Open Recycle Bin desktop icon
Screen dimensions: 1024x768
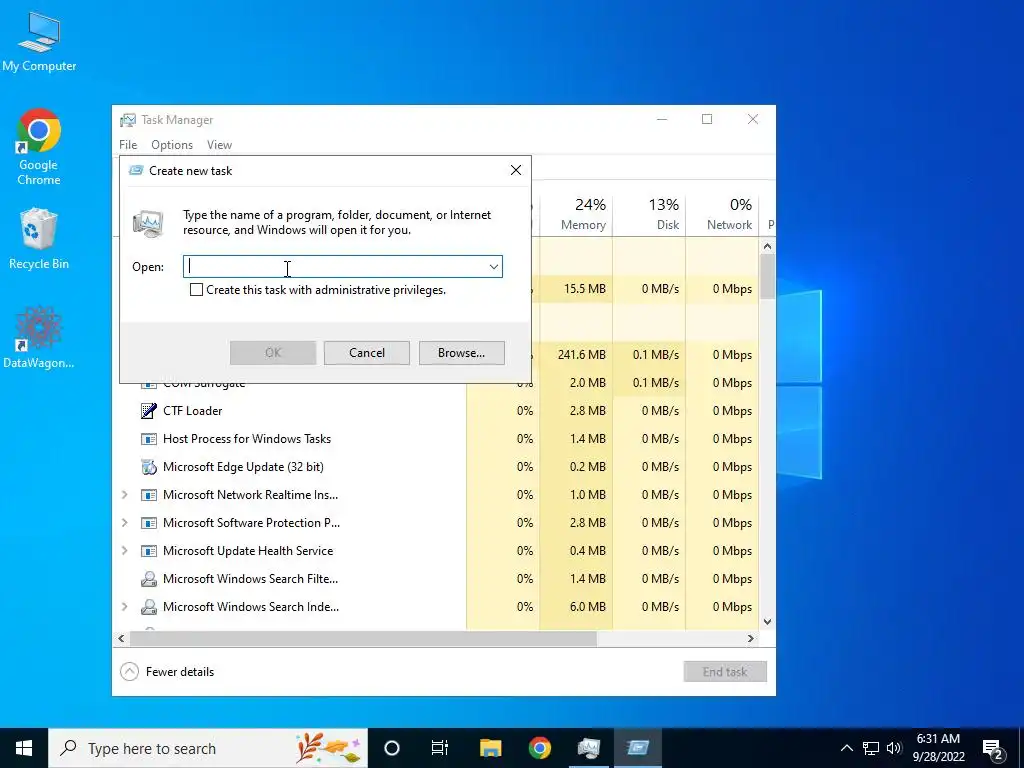point(39,238)
